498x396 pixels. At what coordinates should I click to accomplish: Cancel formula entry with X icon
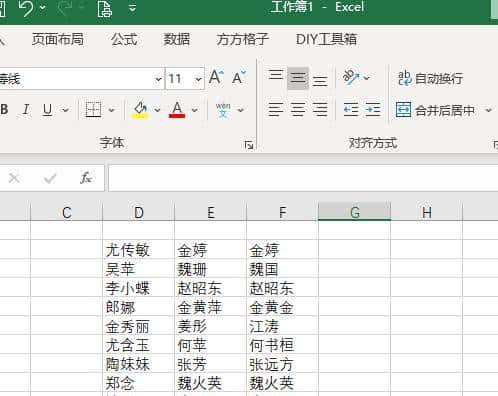[x=14, y=178]
